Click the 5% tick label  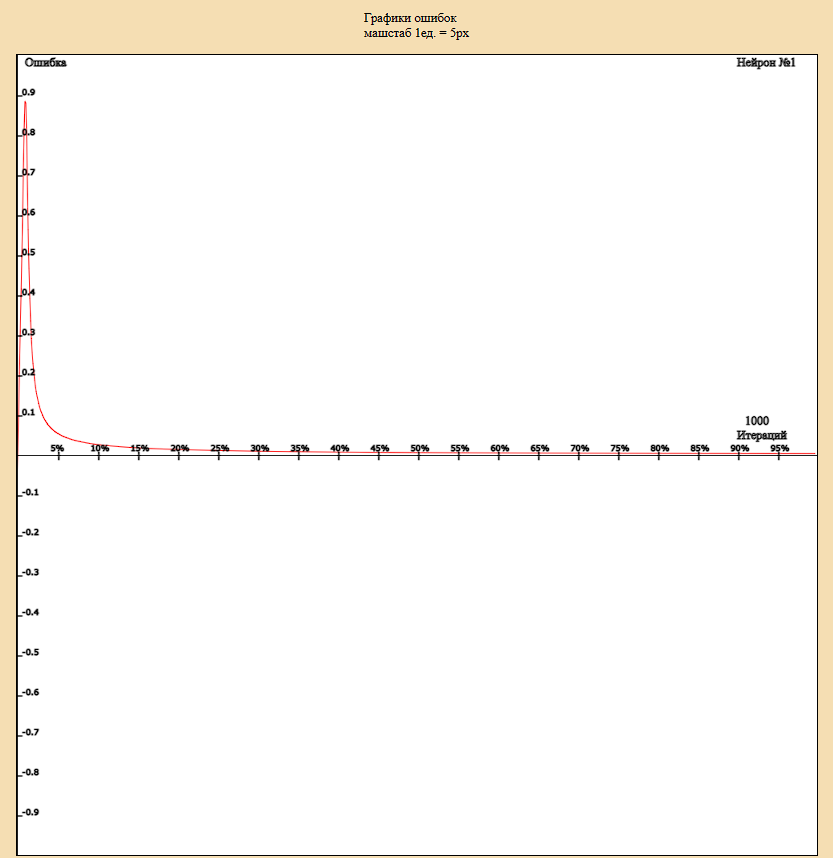tap(58, 447)
